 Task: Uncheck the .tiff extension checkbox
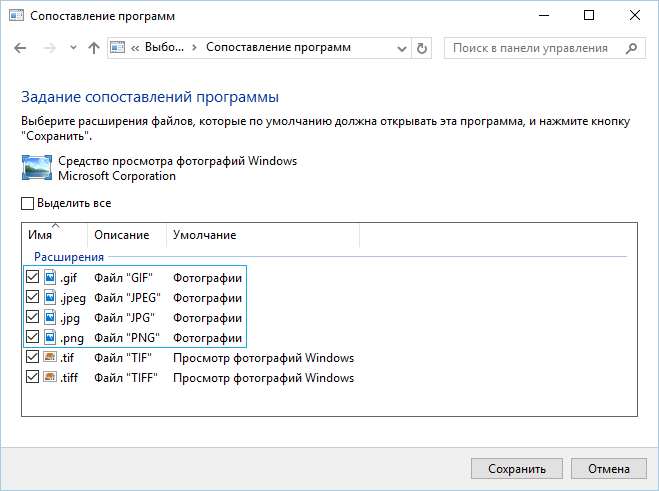click(33, 377)
